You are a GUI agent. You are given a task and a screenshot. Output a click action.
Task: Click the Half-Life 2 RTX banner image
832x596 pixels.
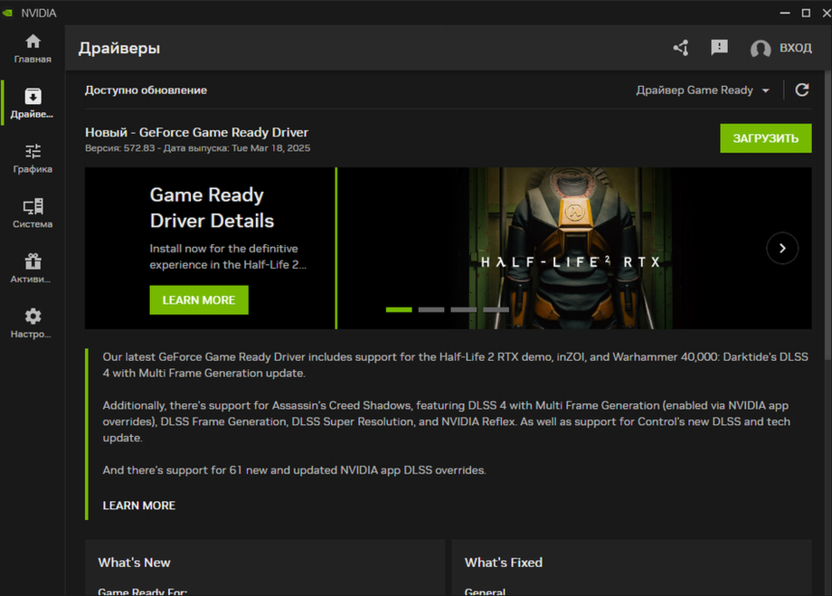coord(570,248)
